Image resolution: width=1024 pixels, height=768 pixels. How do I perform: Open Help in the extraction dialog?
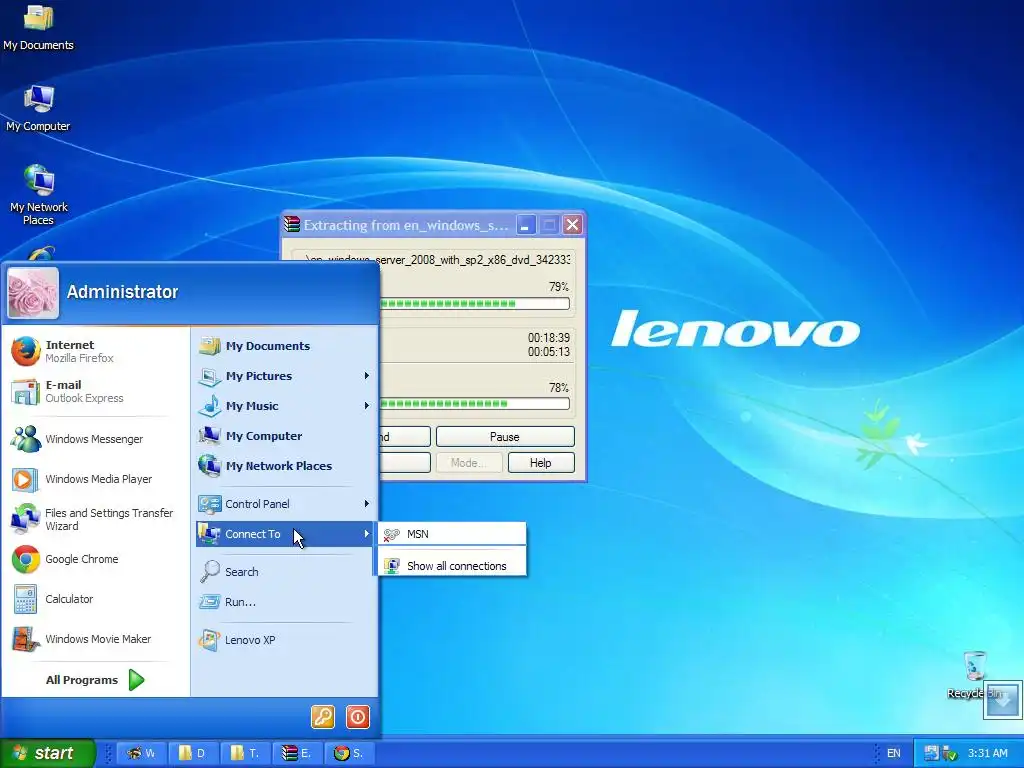(541, 463)
